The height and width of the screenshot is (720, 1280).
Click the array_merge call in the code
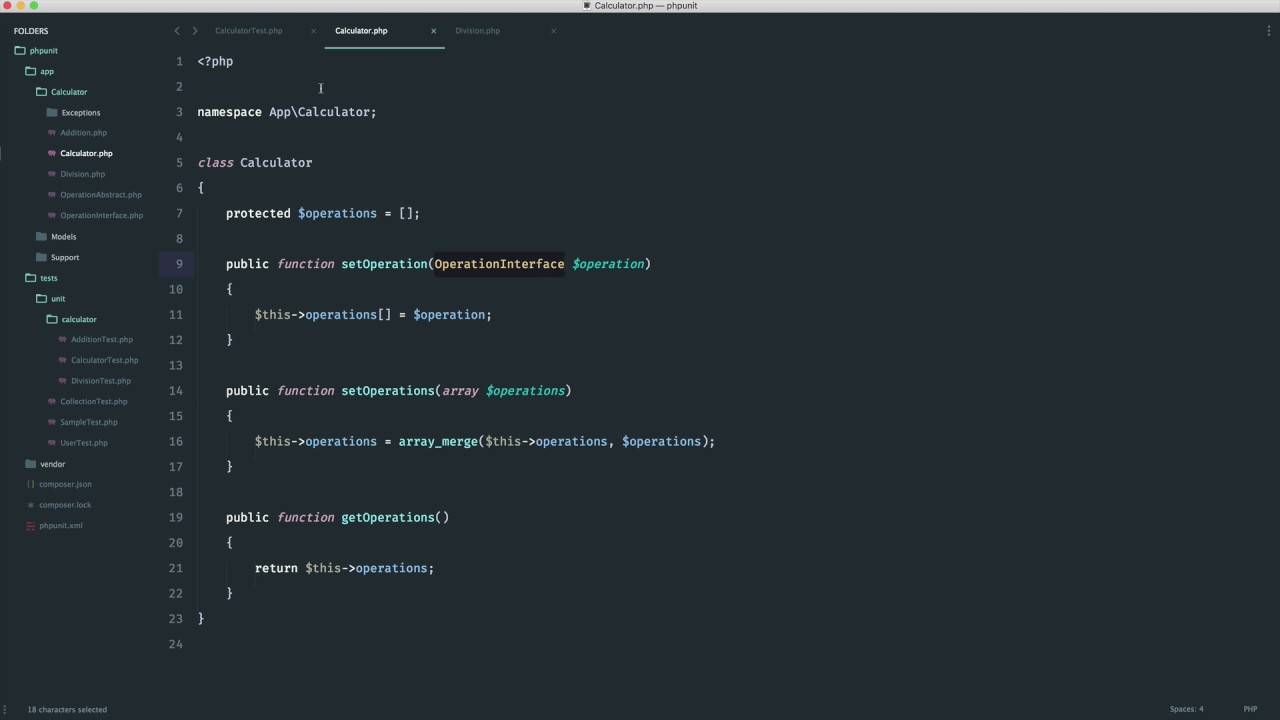click(x=438, y=441)
